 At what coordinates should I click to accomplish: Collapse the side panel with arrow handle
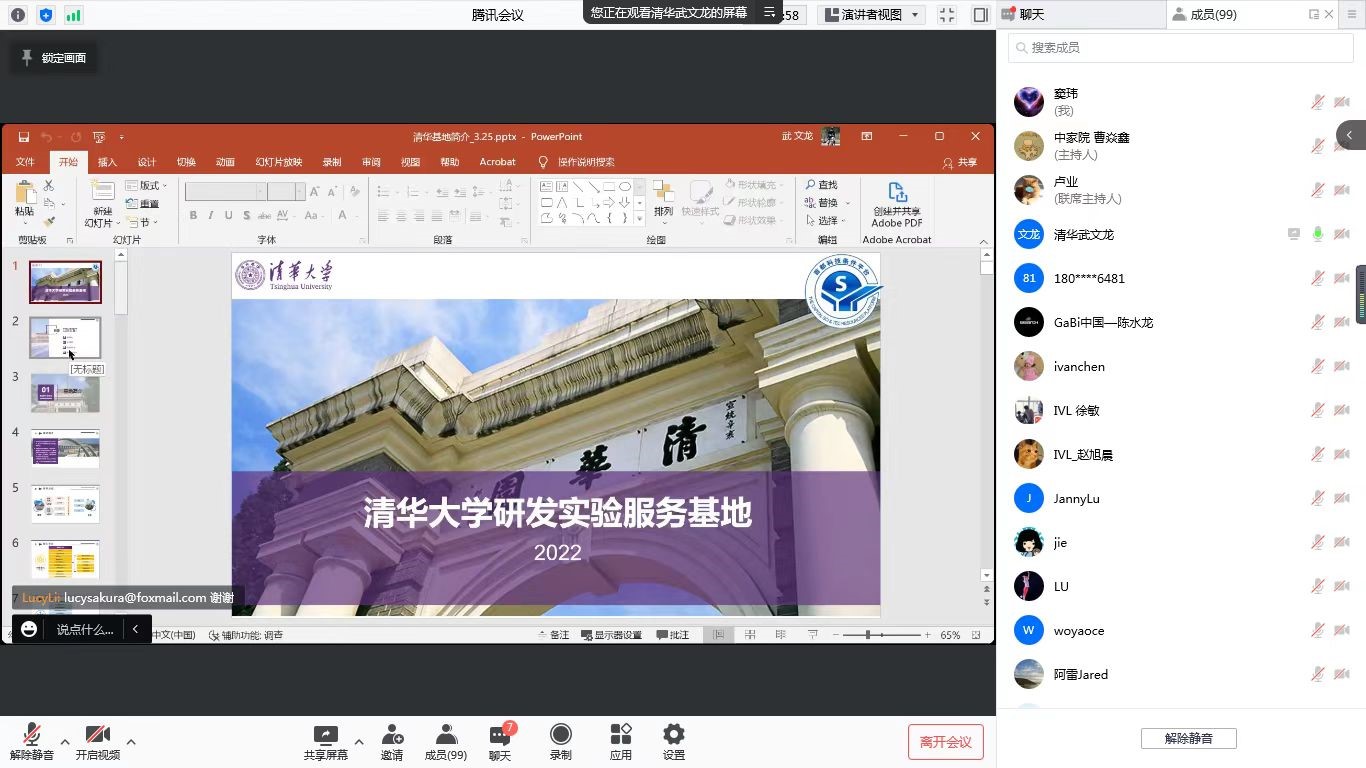tap(1350, 135)
